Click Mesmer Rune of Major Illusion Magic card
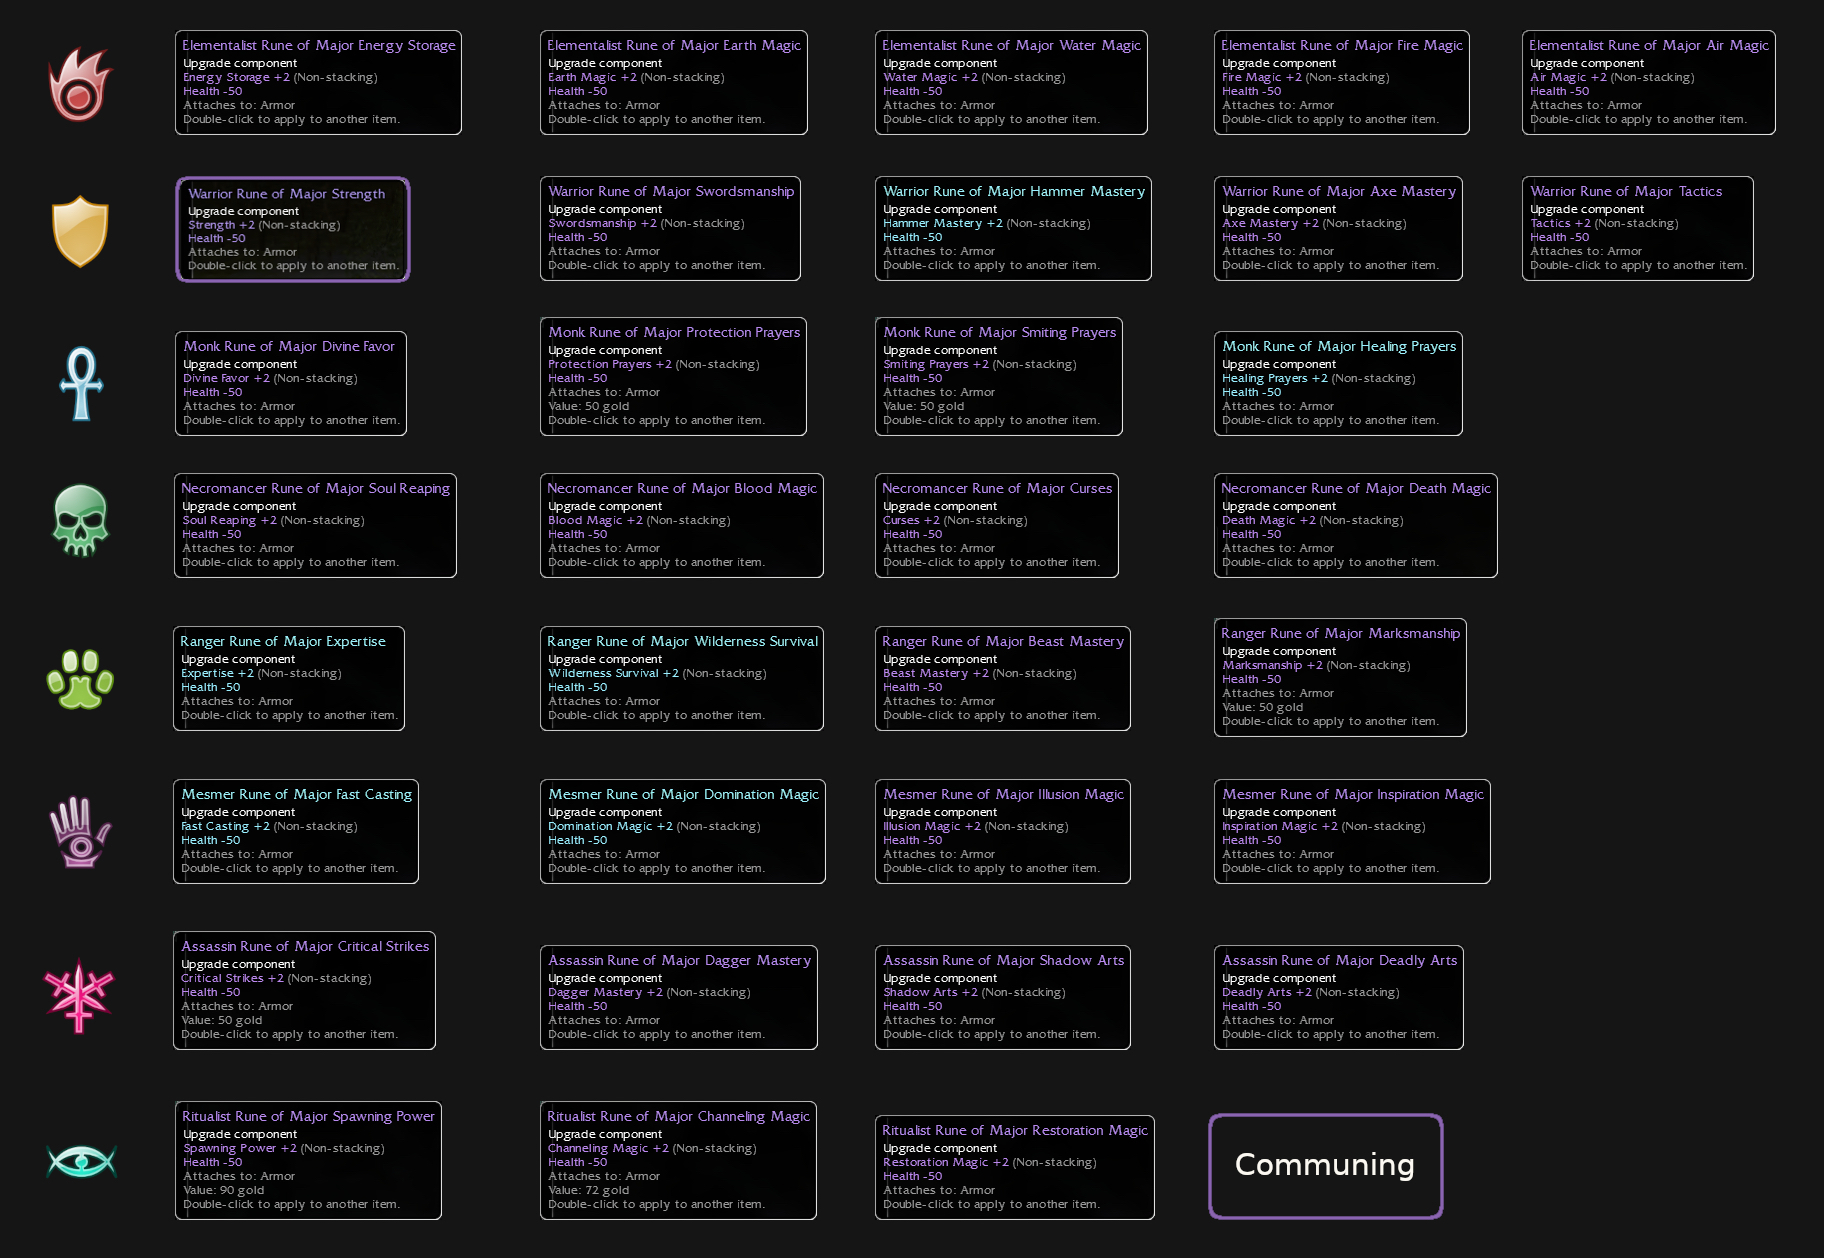 [x=1002, y=832]
